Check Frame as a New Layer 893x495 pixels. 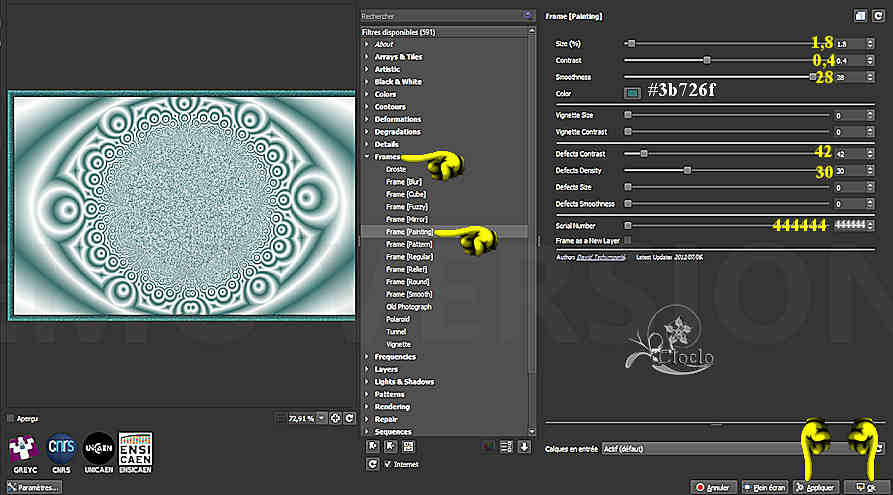[x=627, y=241]
